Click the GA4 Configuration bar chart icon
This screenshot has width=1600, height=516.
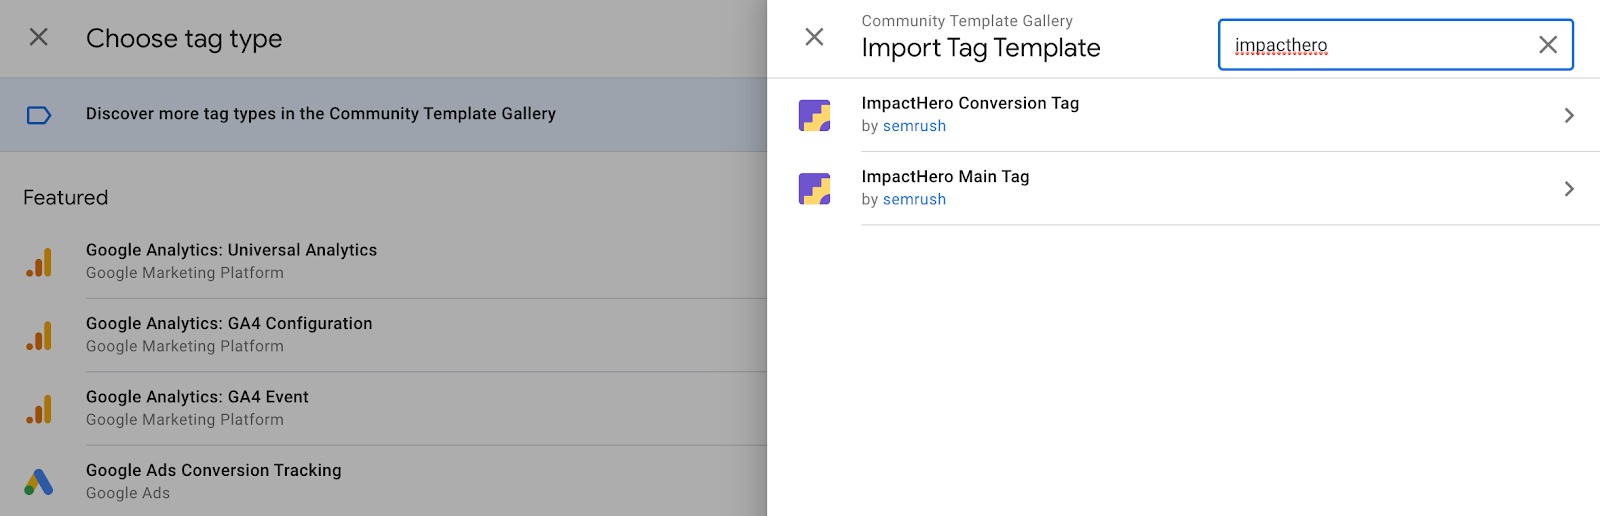pyautogui.click(x=39, y=335)
